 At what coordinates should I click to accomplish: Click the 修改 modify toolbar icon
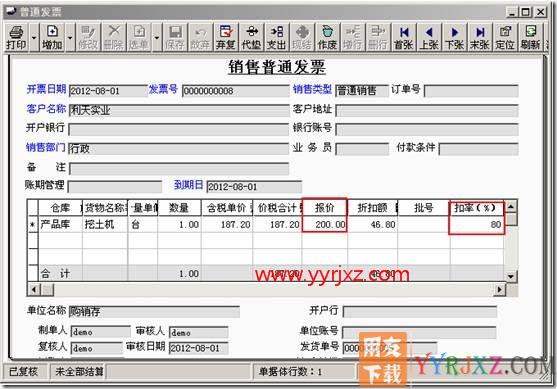88,38
